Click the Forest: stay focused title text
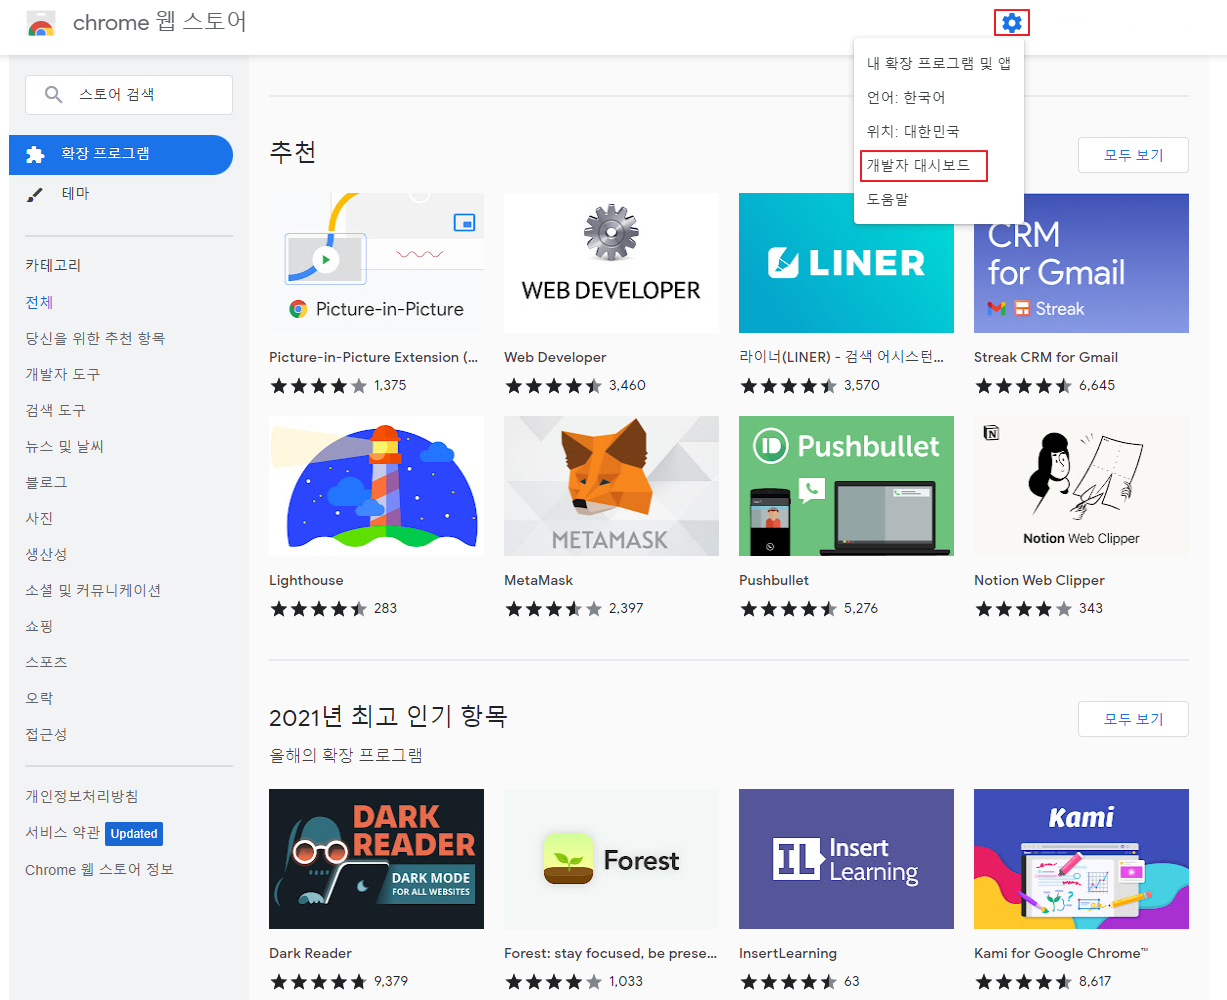This screenshot has height=1000, width=1227. tap(610, 953)
